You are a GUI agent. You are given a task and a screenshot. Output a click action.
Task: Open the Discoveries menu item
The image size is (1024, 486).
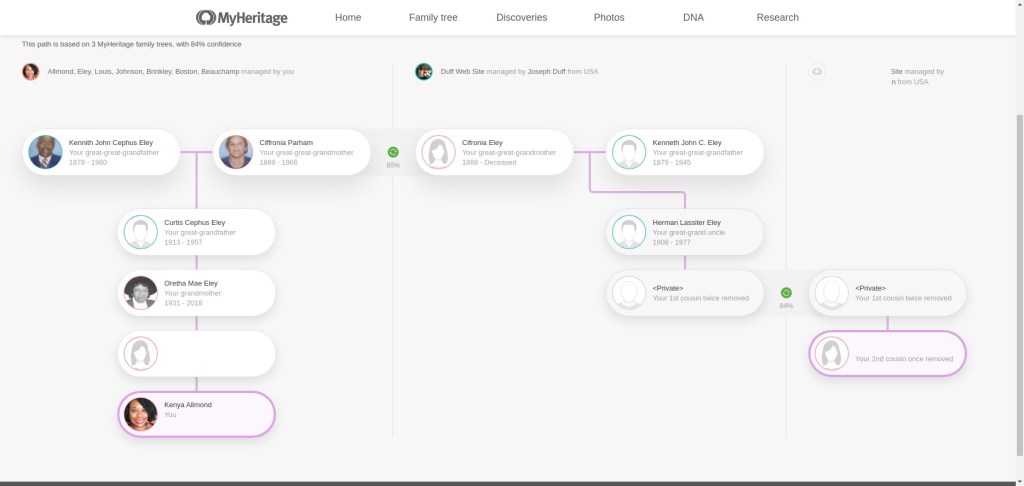(521, 17)
